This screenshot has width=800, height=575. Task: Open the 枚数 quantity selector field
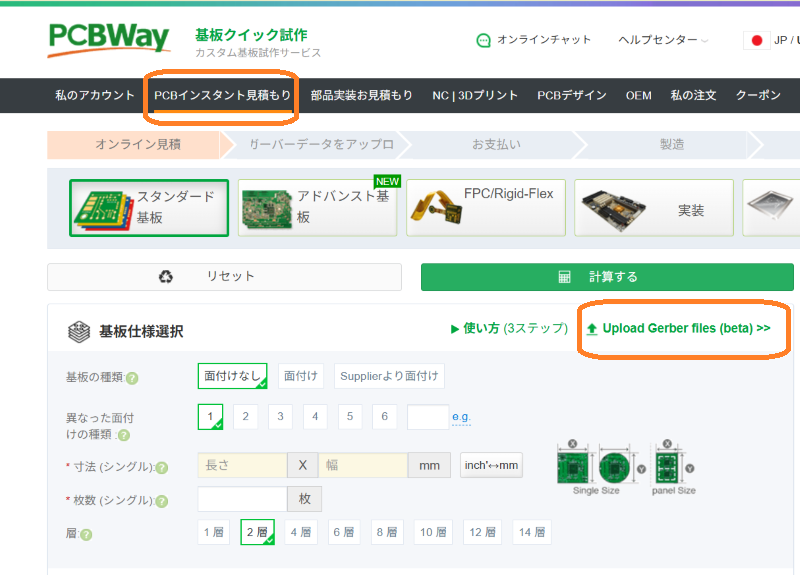point(242,499)
